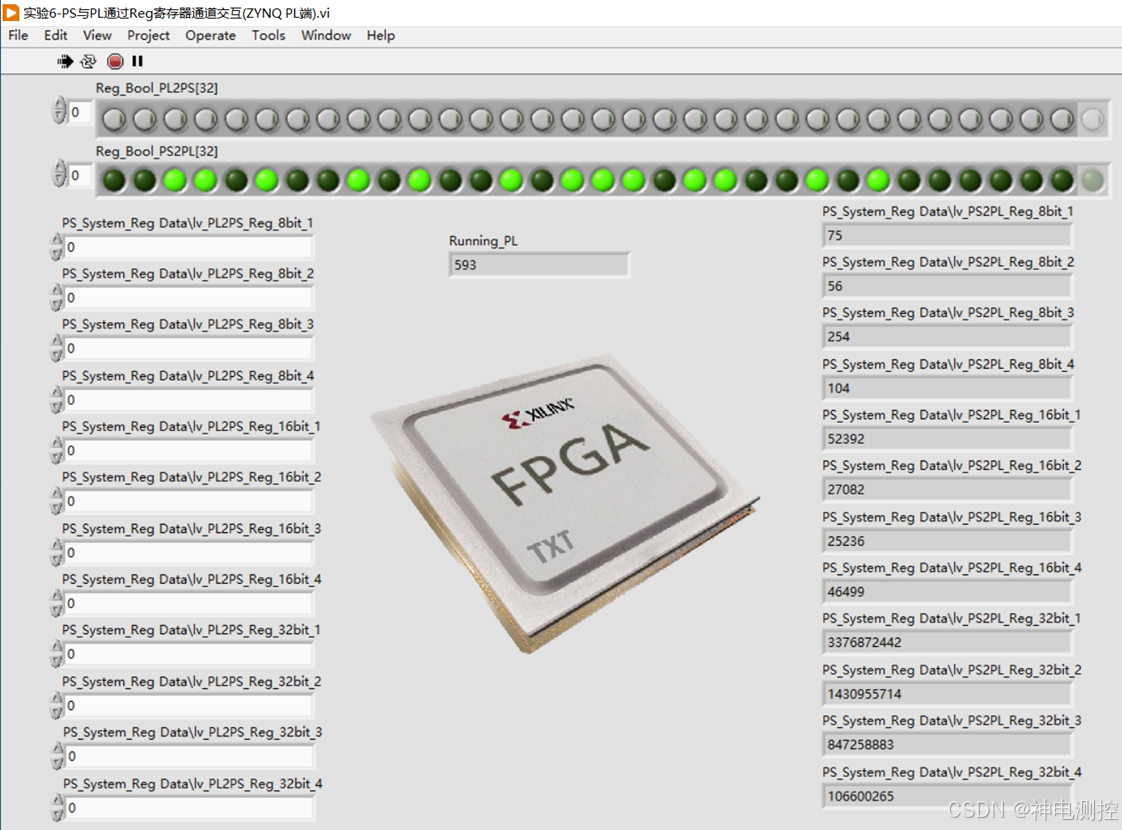This screenshot has width=1122, height=830.
Task: Click stepper arrows for PL2PS_Reg_8bit_3
Action: tap(57, 348)
